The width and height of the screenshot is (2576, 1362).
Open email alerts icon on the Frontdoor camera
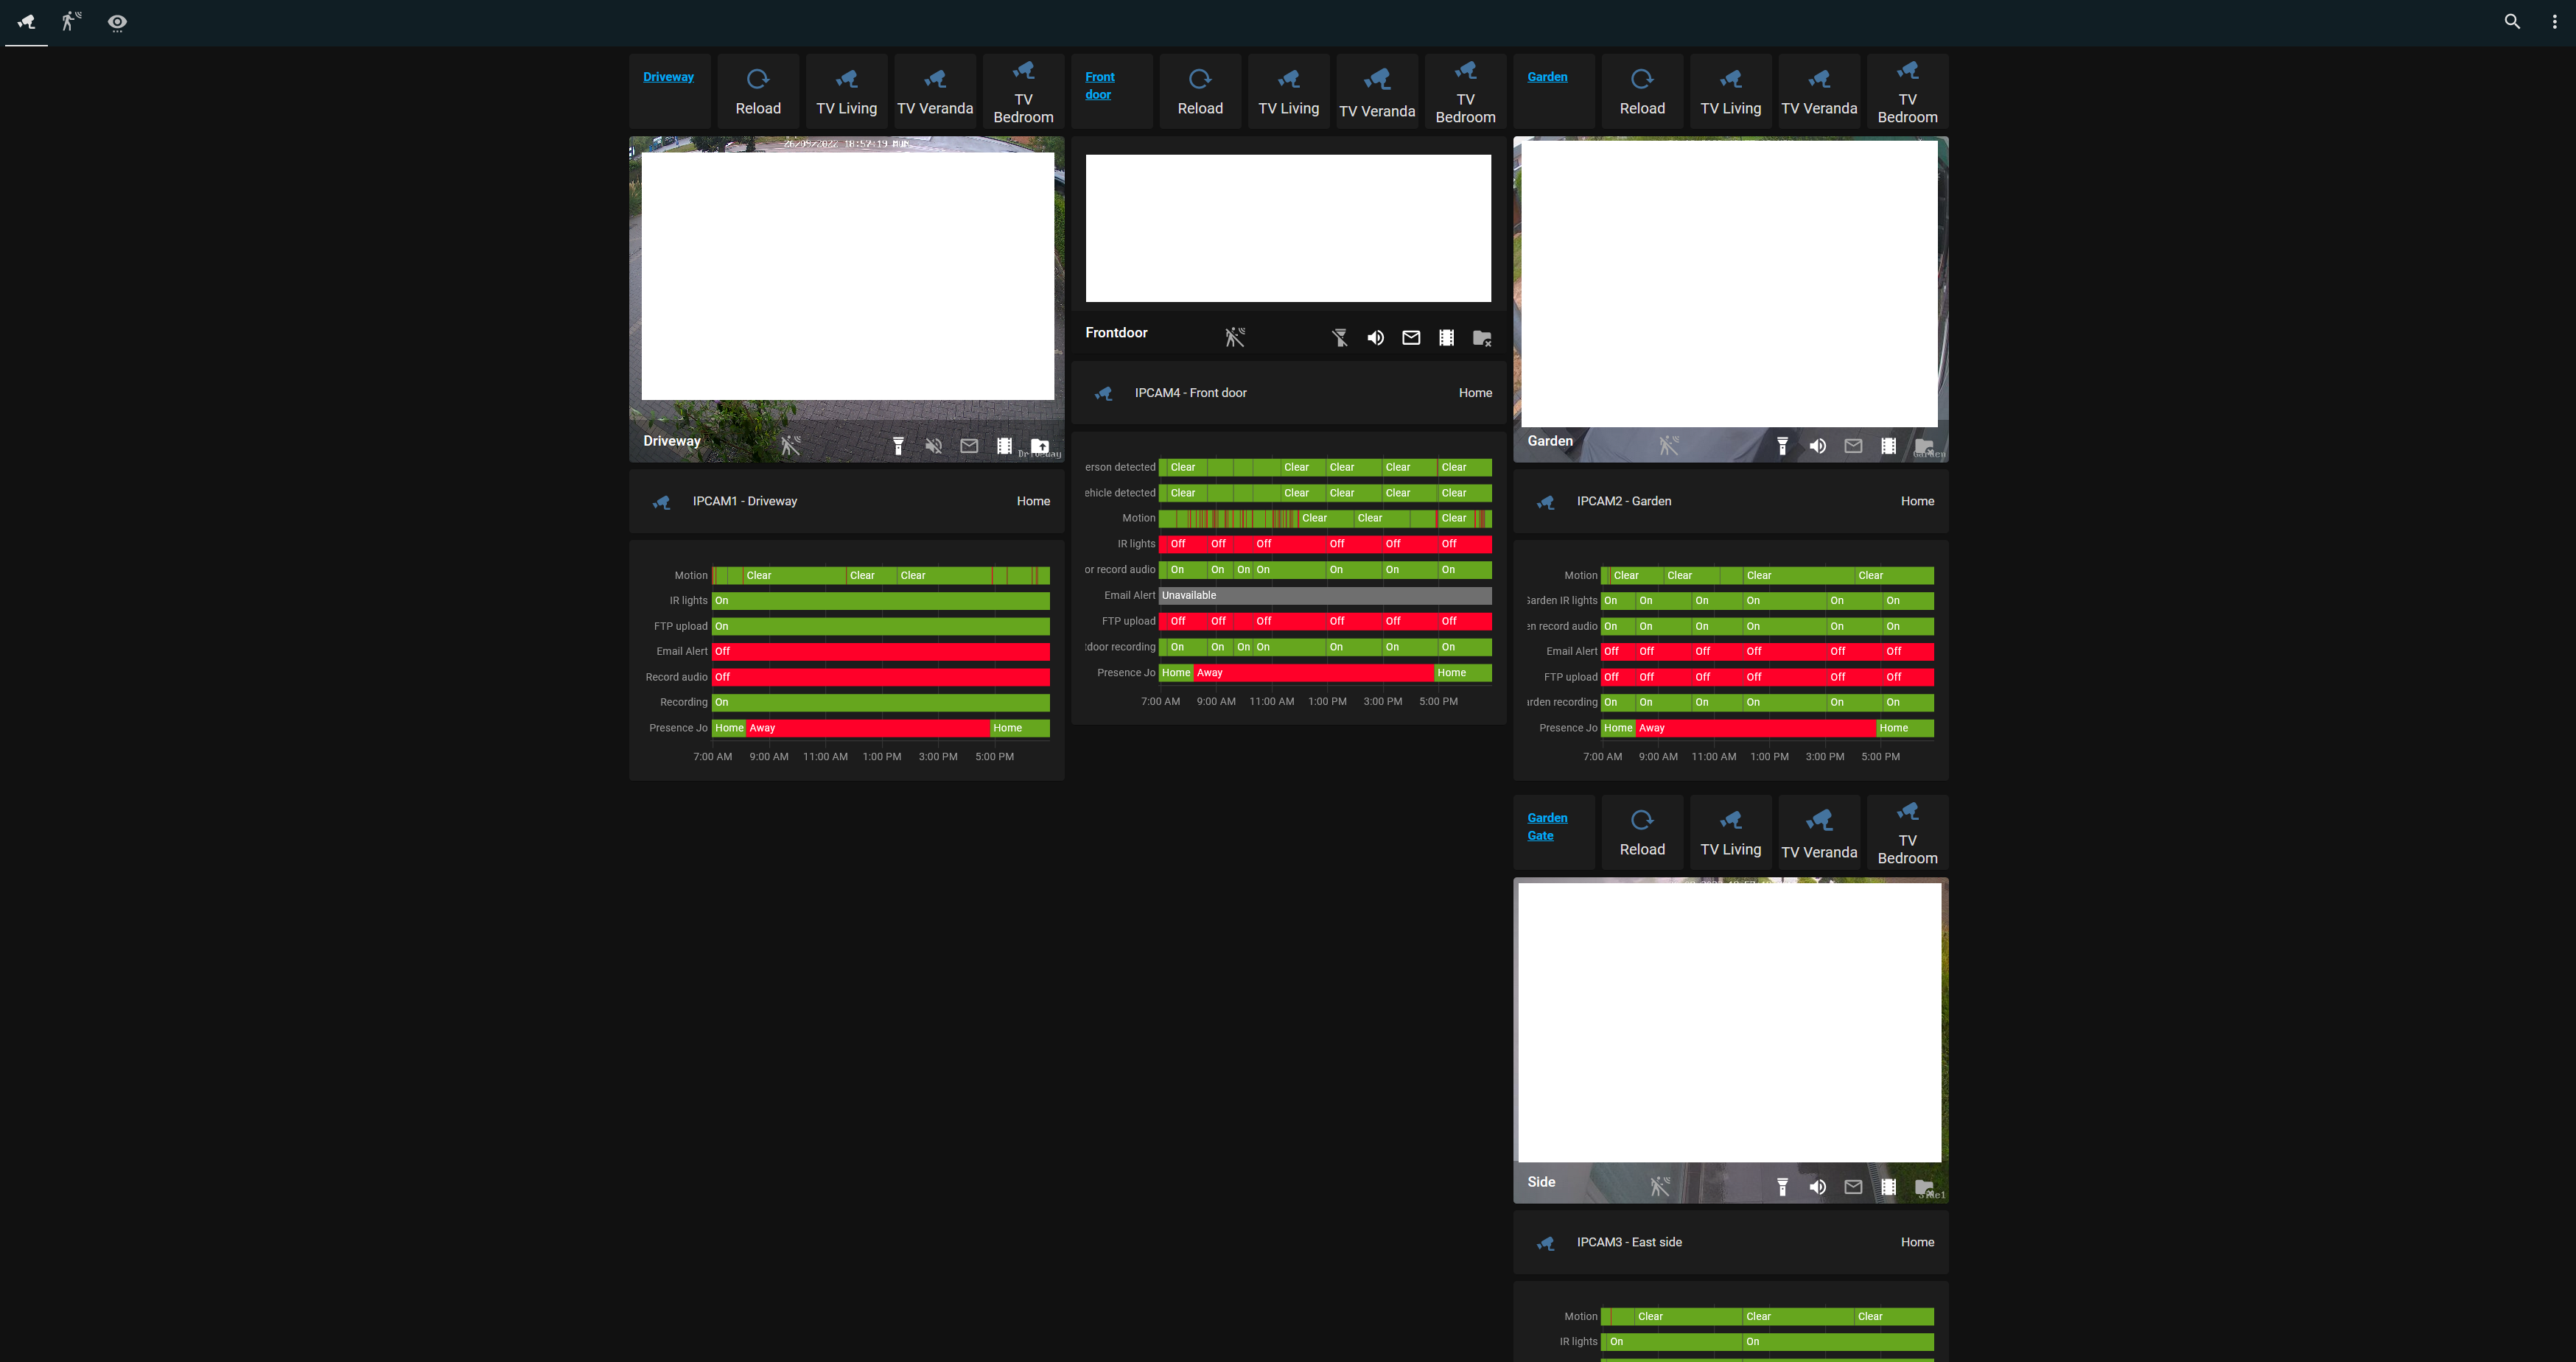[x=1411, y=337]
